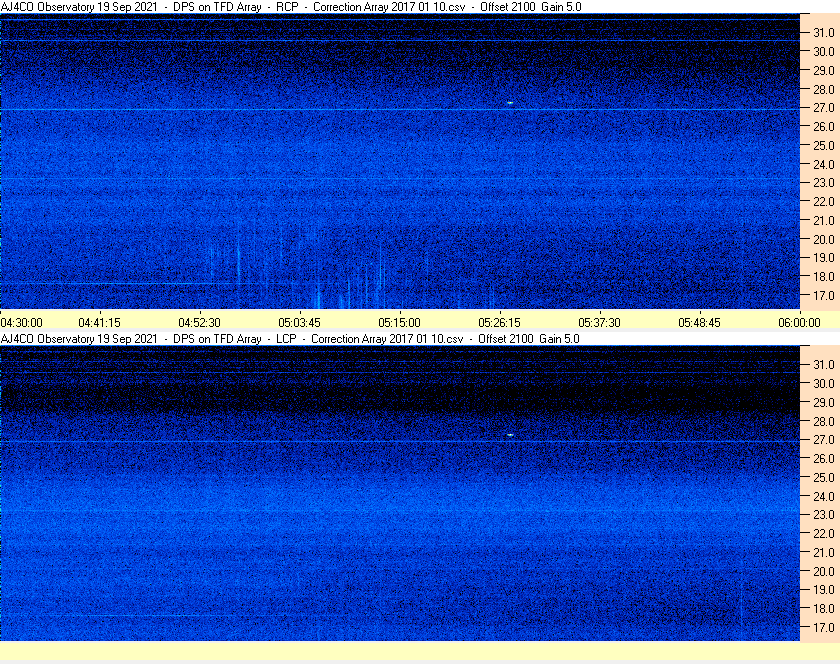840x664 pixels.
Task: Click the 21.0 frequency label in LCP panel
Action: (x=824, y=552)
